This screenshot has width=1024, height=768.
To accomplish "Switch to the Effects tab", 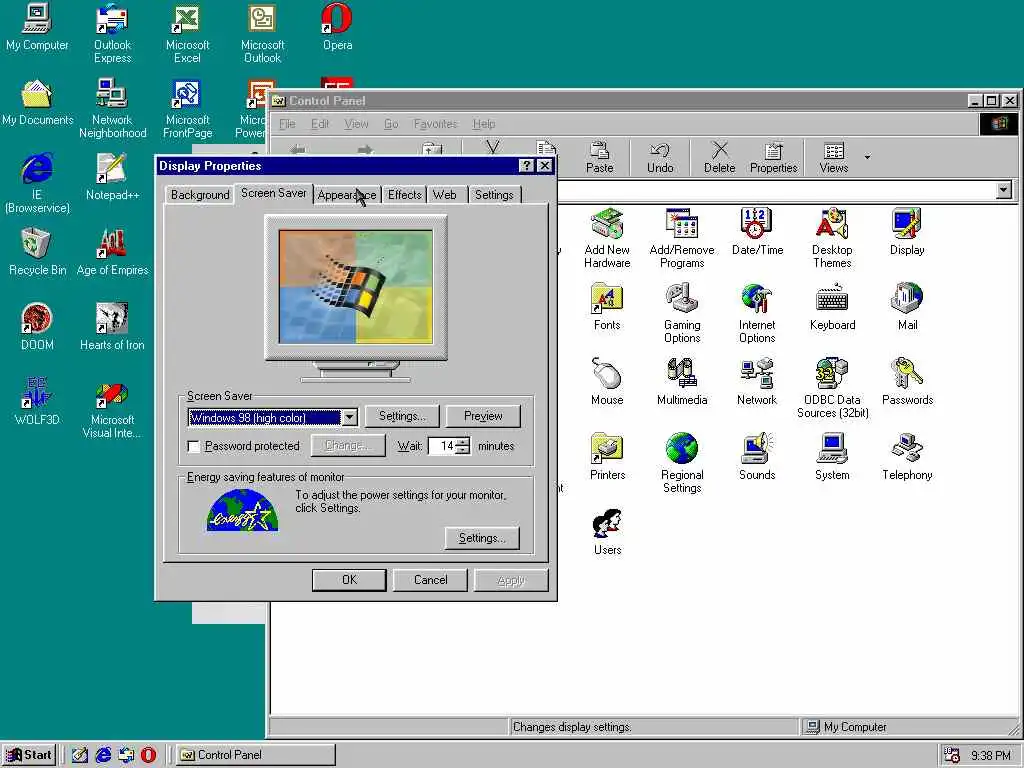I will pyautogui.click(x=404, y=195).
